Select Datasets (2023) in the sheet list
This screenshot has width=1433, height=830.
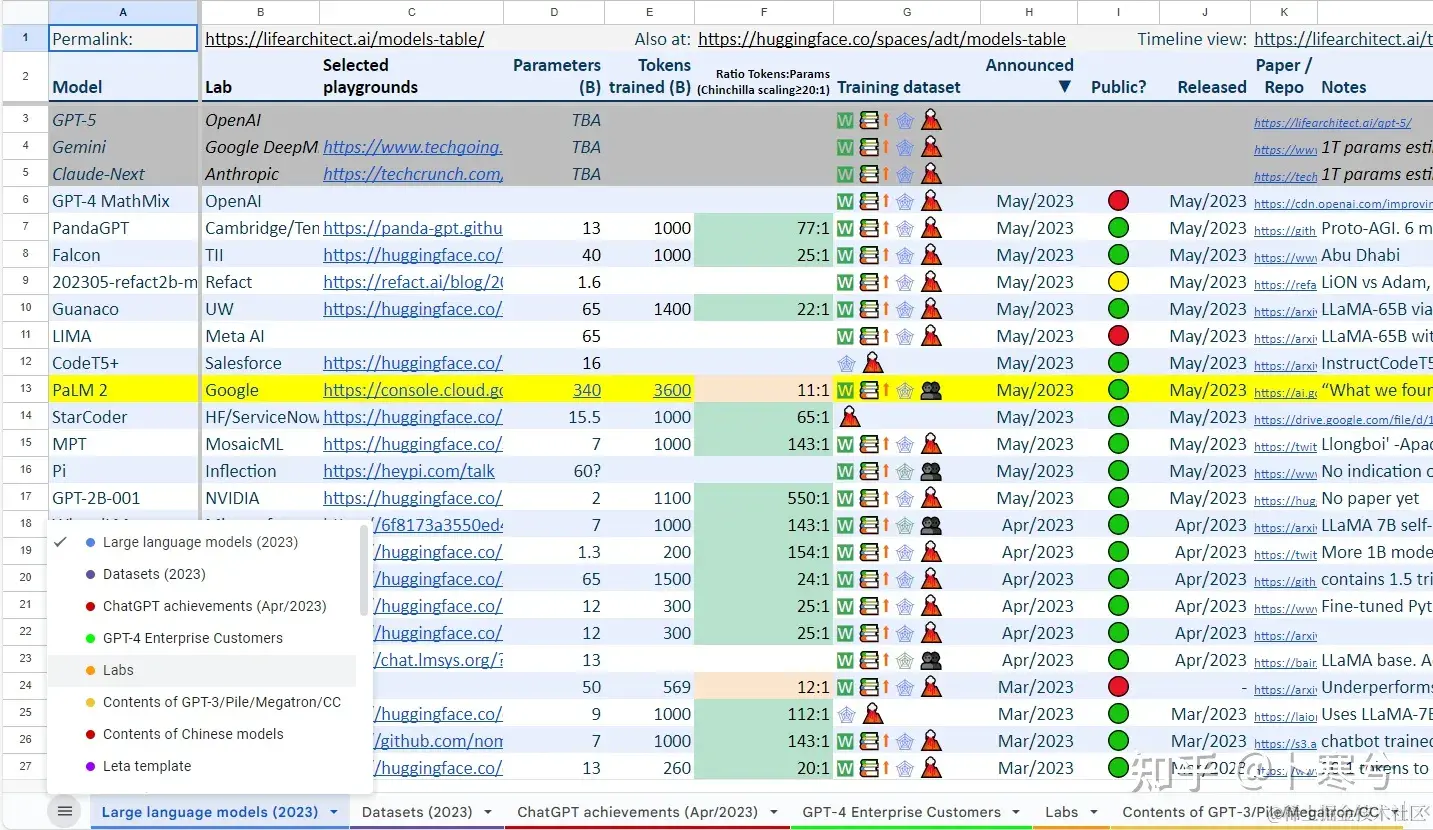pyautogui.click(x=201, y=574)
